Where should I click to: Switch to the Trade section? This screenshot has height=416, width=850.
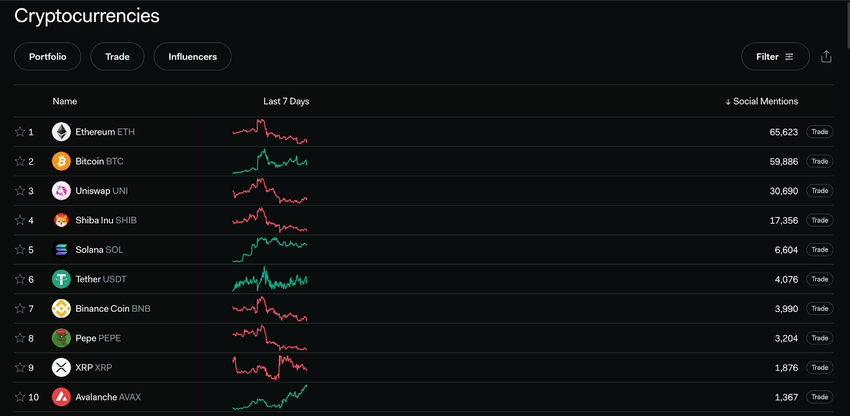coord(117,56)
